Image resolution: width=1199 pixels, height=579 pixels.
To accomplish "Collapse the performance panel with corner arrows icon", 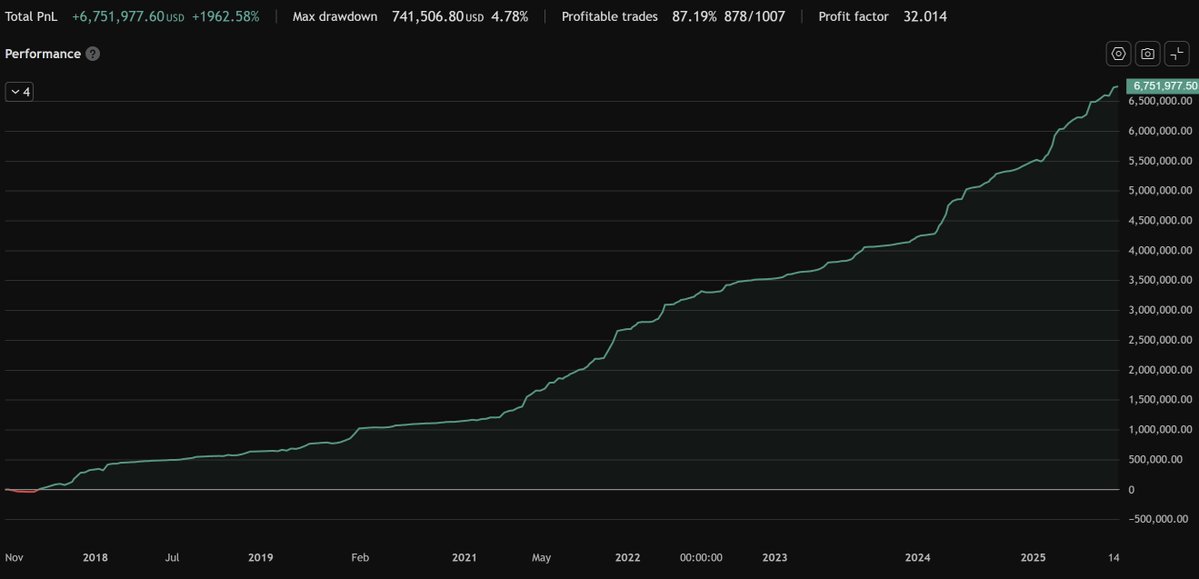I will click(1177, 54).
